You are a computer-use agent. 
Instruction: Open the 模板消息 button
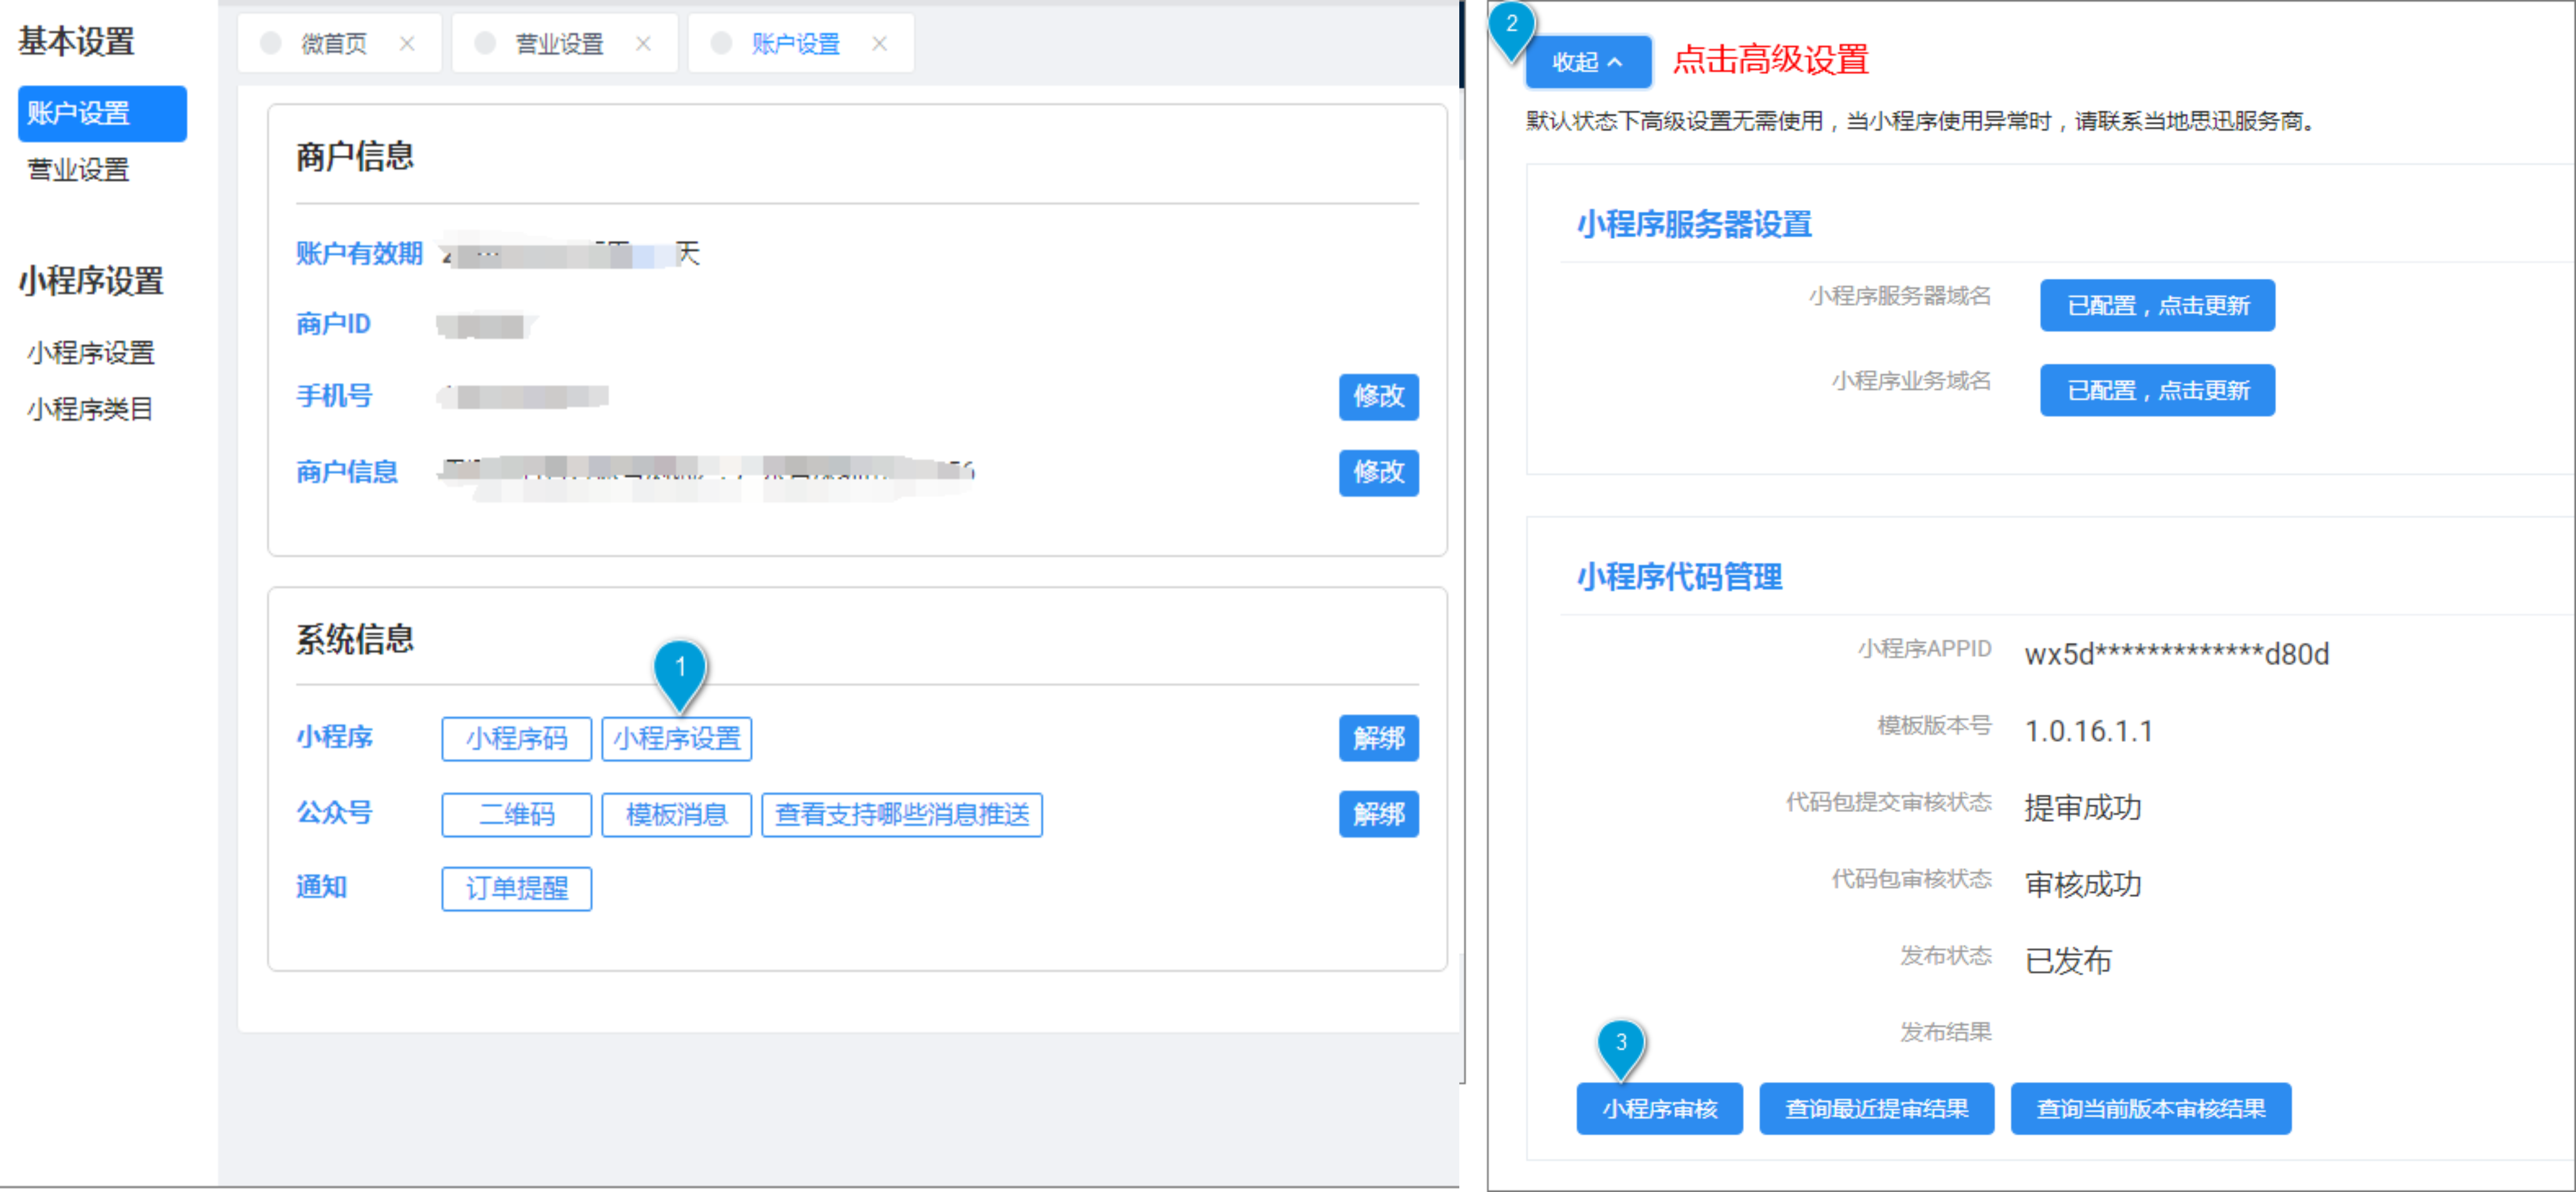tap(676, 815)
